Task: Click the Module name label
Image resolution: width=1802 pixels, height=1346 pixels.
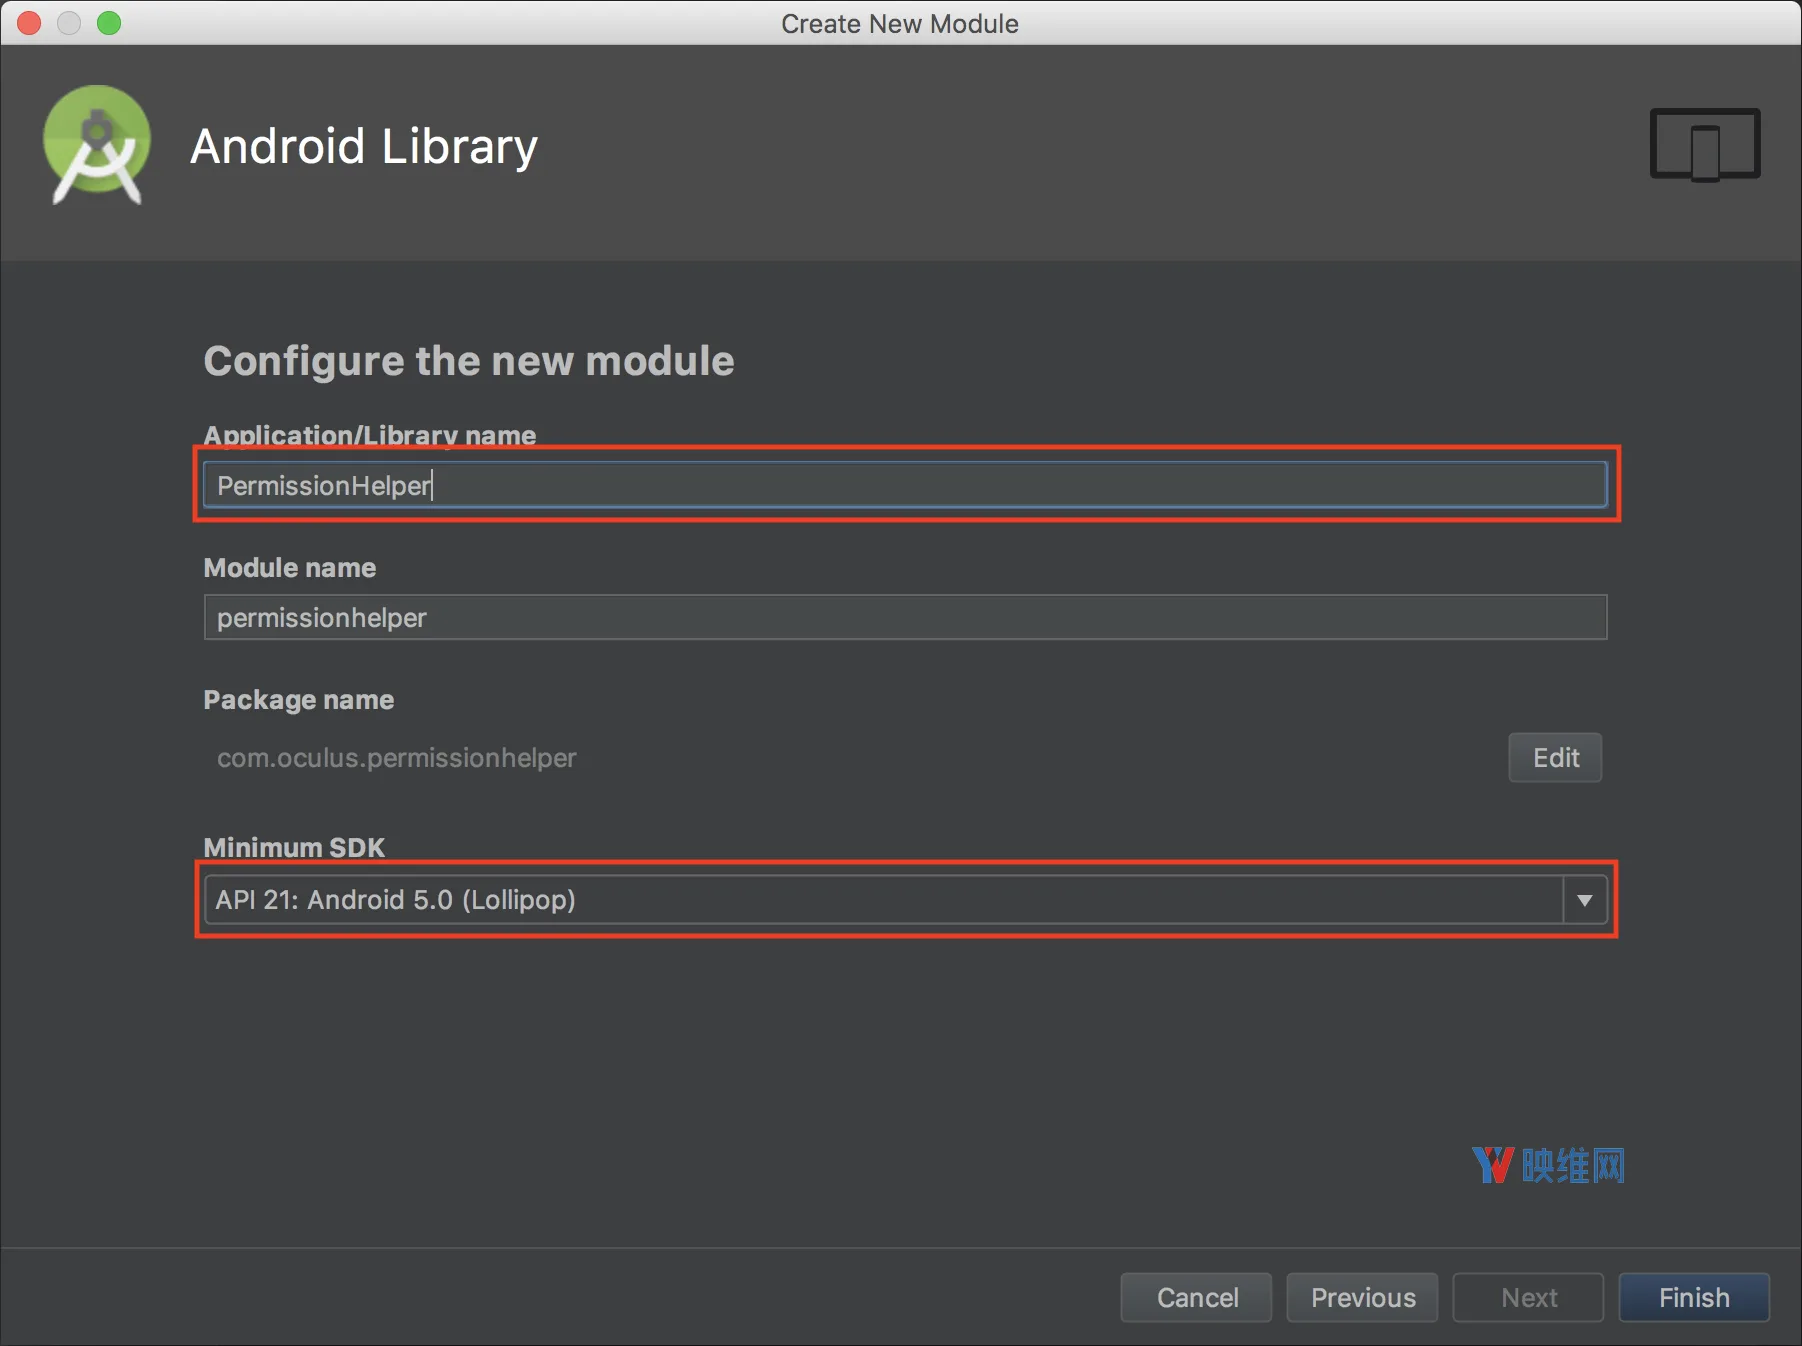Action: click(290, 567)
